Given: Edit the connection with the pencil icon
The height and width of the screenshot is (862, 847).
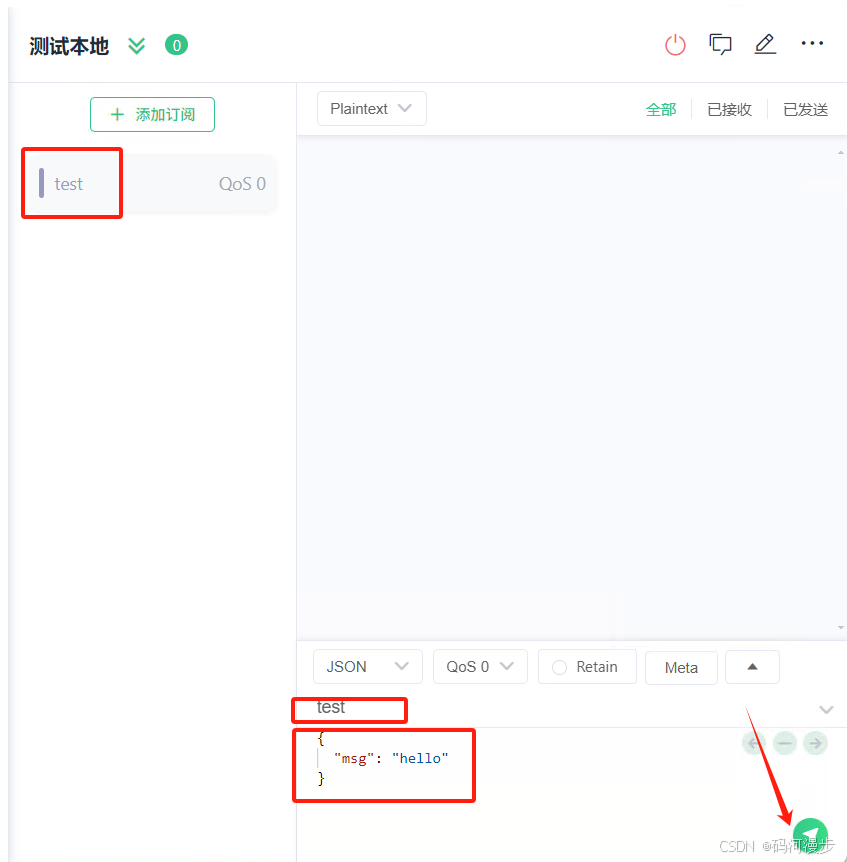Looking at the screenshot, I should click(765, 44).
